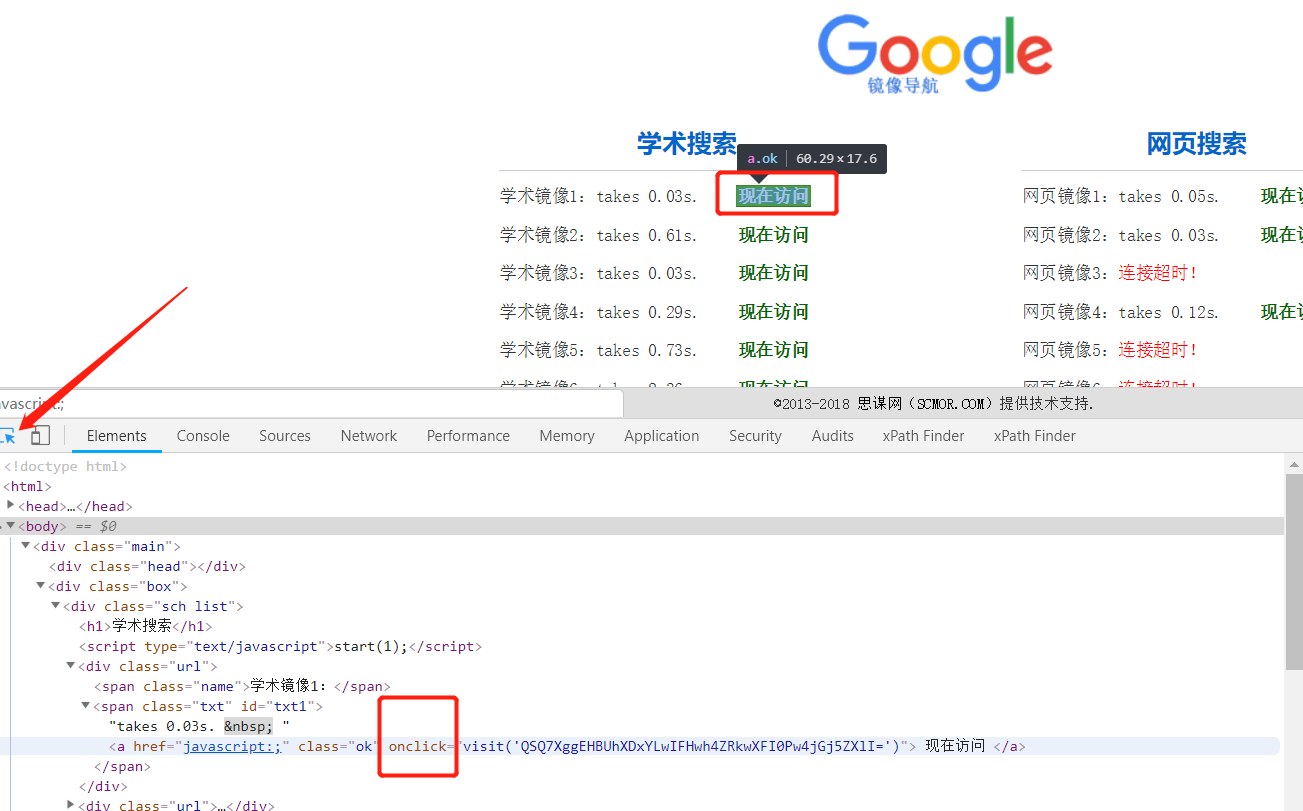
Task: Expand the head element node
Action: (9, 505)
